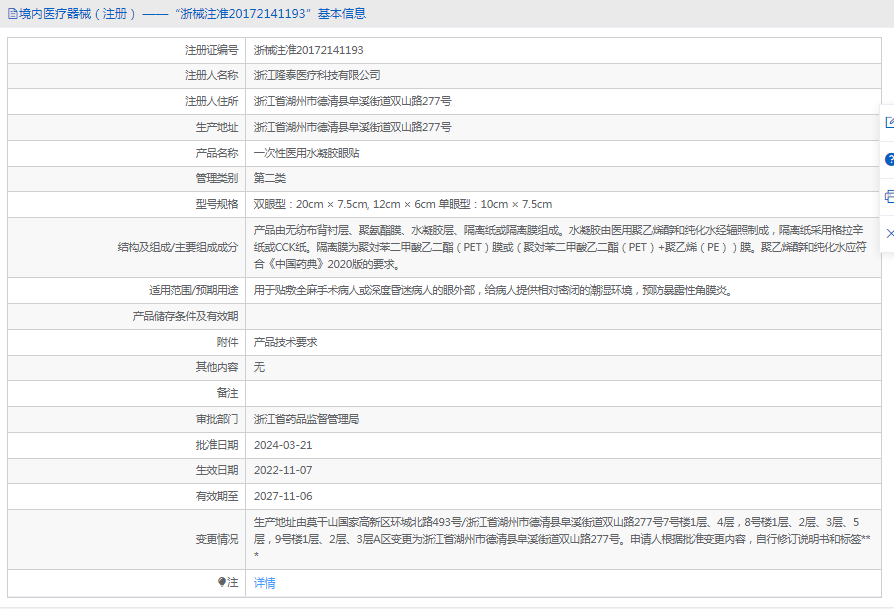The image size is (894, 609).
Task: Open the 详情 details link
Action: point(264,582)
